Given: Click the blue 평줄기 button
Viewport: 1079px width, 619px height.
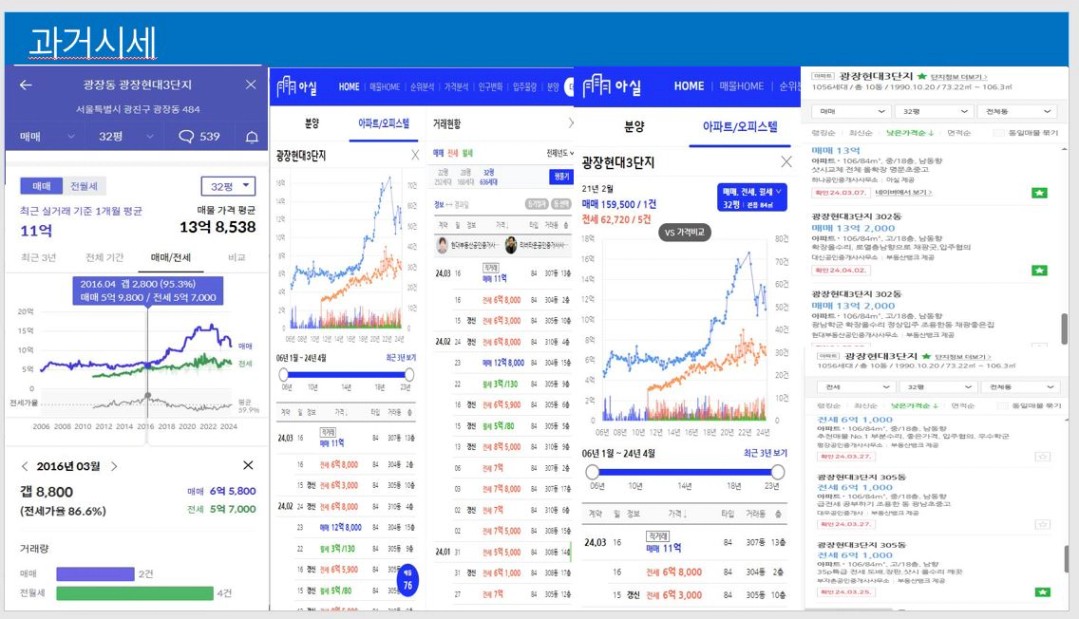Looking at the screenshot, I should (x=561, y=177).
